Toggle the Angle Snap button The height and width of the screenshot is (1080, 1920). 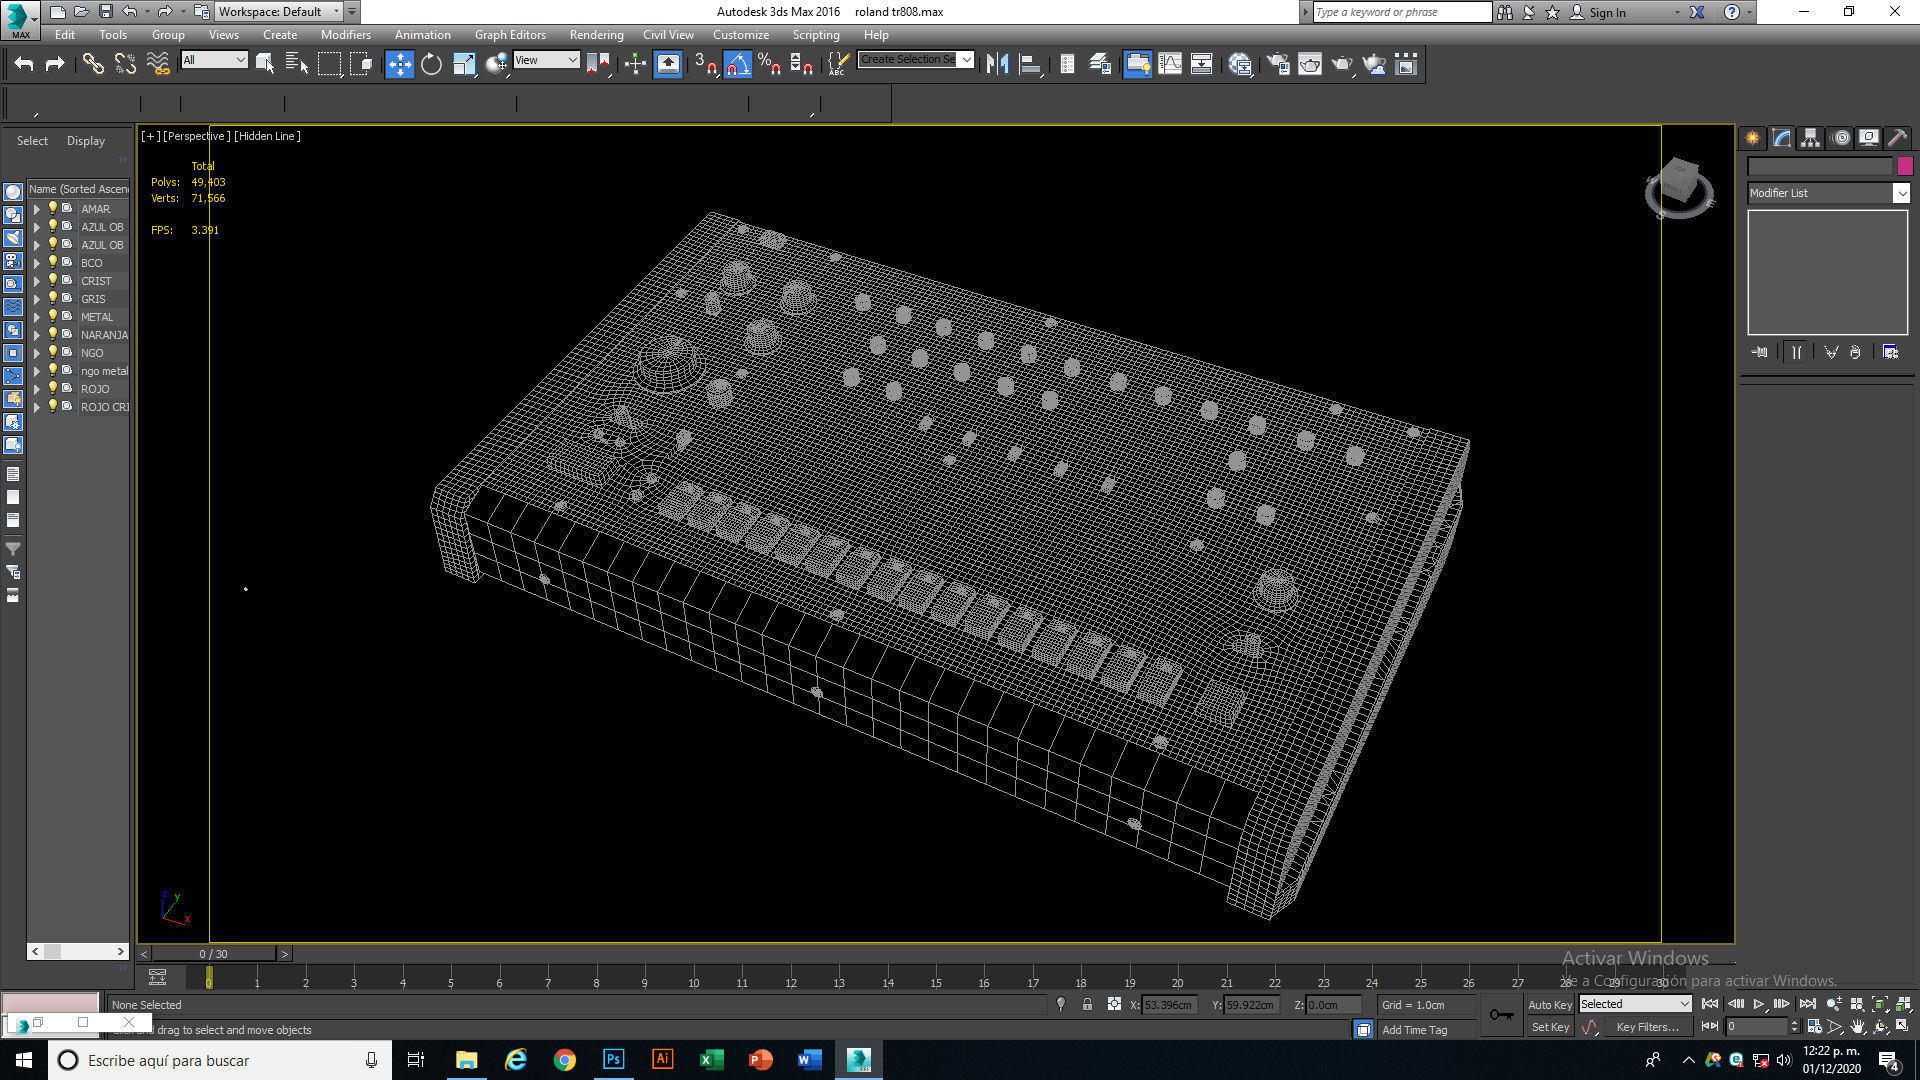pos(737,64)
